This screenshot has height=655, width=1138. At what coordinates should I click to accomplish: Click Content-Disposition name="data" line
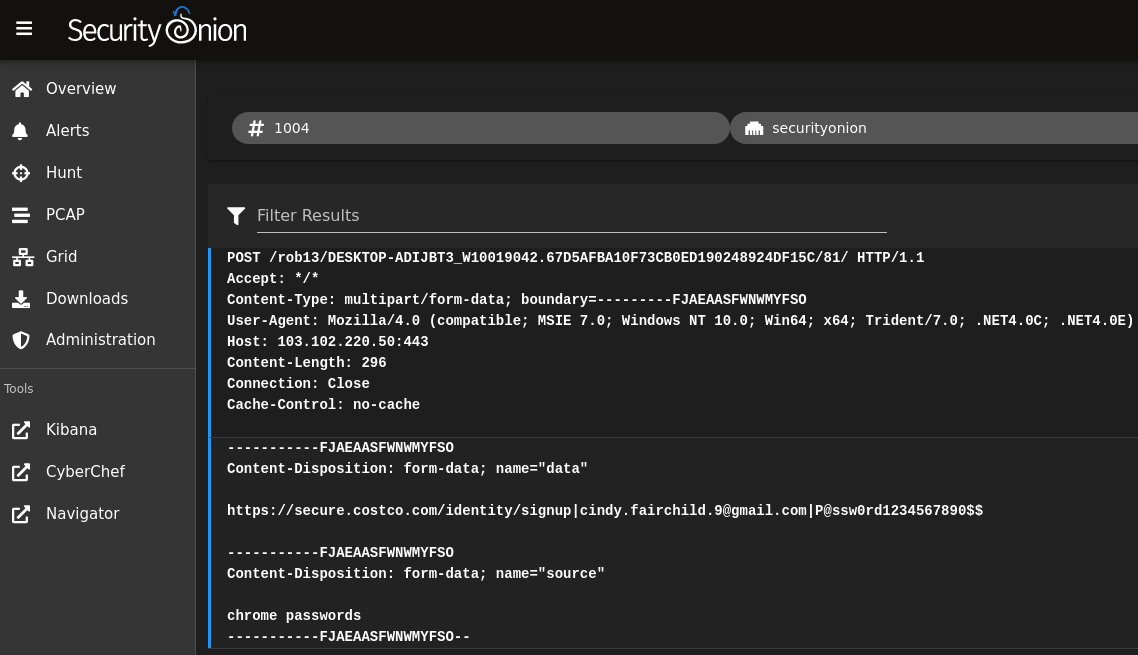pos(407,469)
